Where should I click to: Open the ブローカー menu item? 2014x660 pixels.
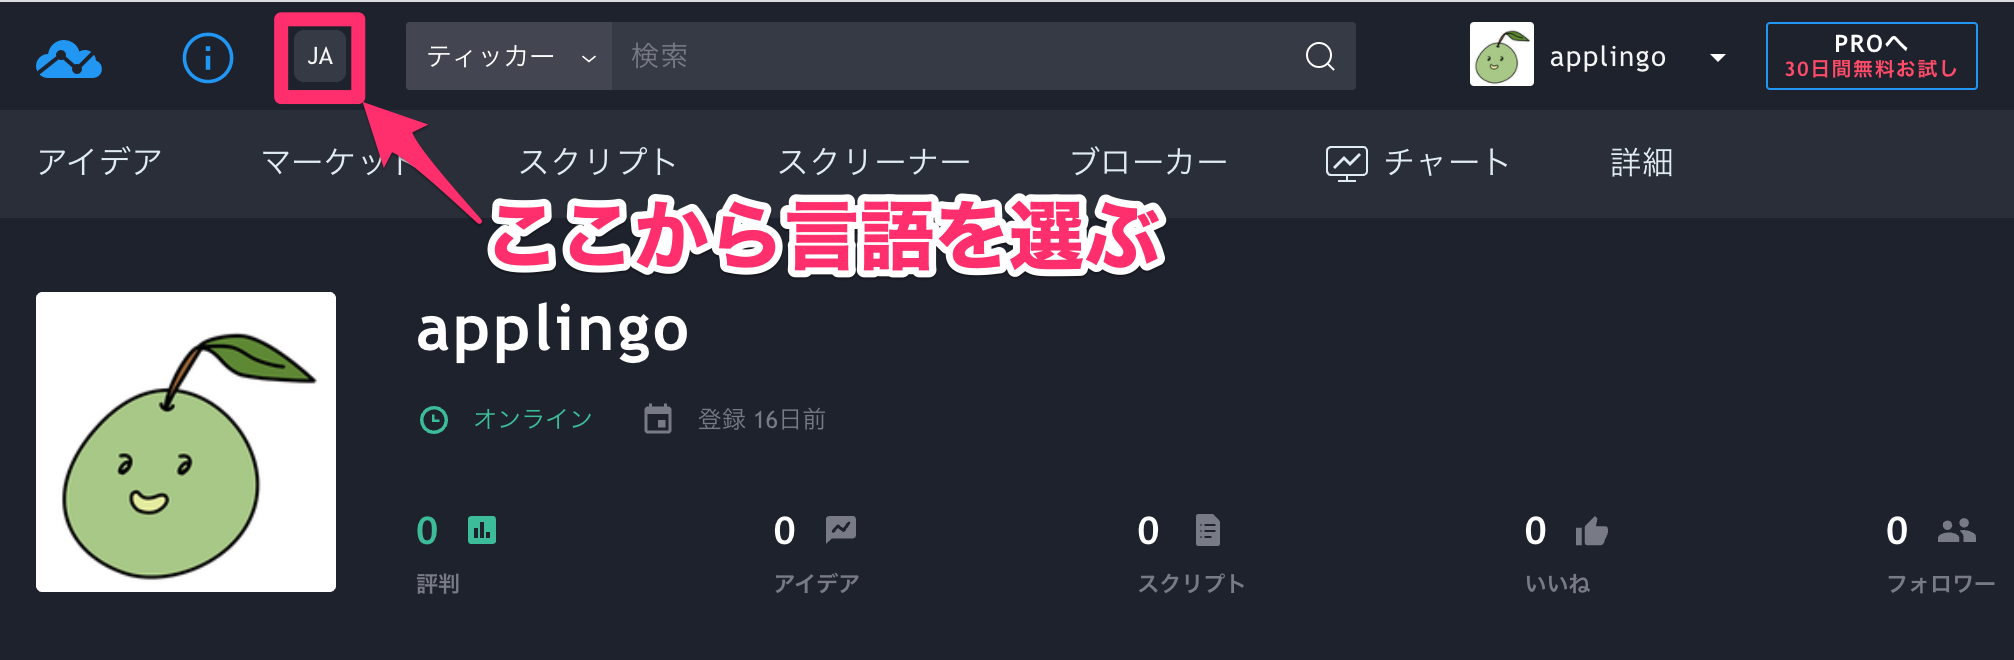pyautogui.click(x=1148, y=162)
